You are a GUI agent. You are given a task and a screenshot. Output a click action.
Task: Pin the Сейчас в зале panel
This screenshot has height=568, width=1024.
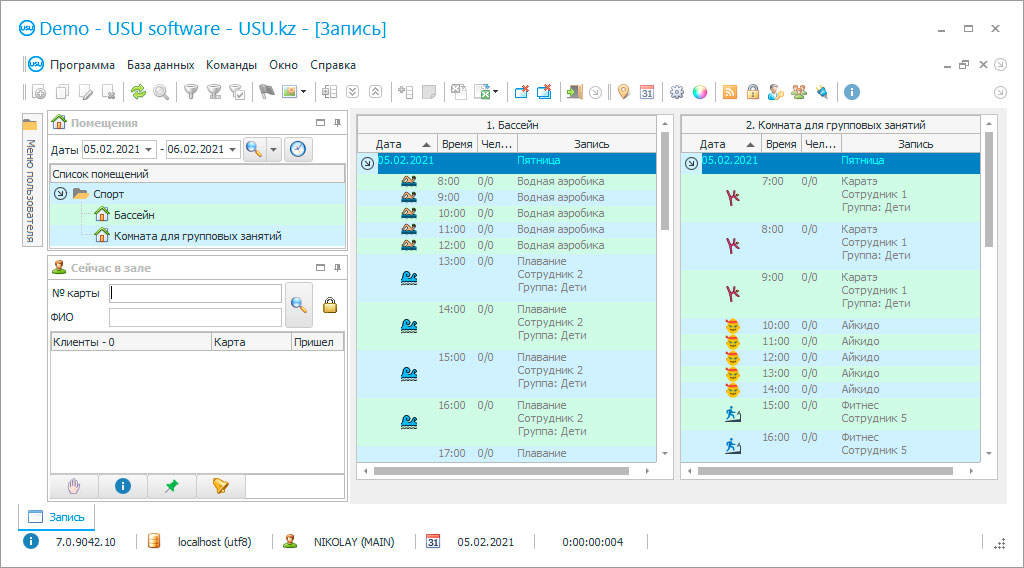(338, 267)
